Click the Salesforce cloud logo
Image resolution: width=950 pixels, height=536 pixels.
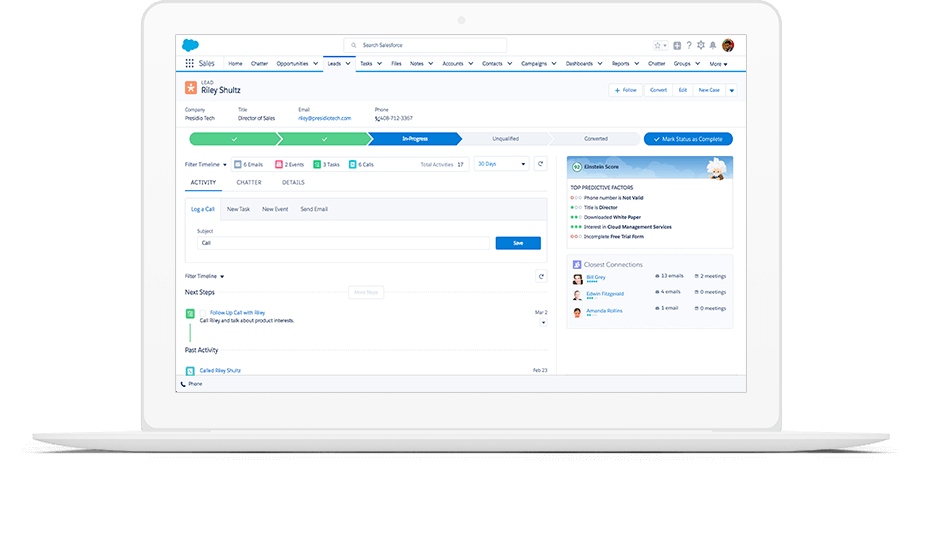coord(190,45)
